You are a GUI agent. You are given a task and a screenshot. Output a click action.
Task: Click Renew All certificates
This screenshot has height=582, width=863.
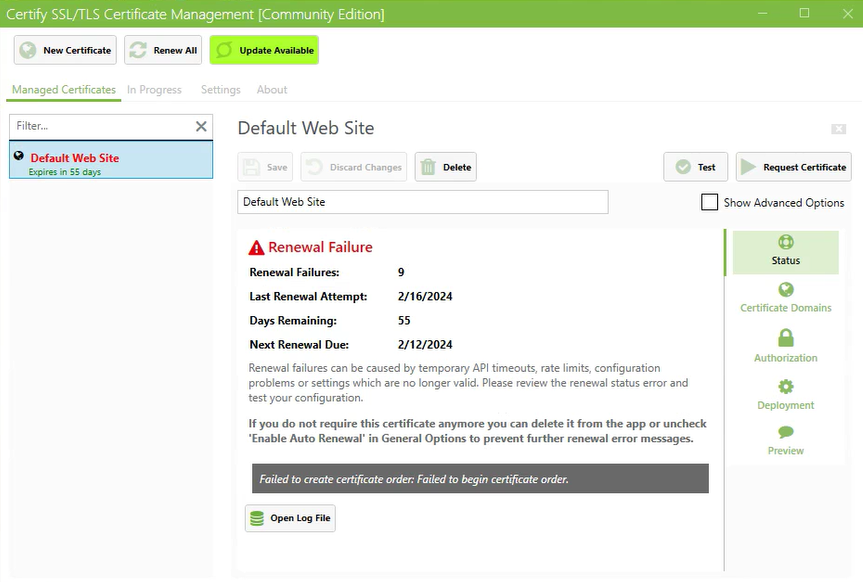(x=162, y=49)
